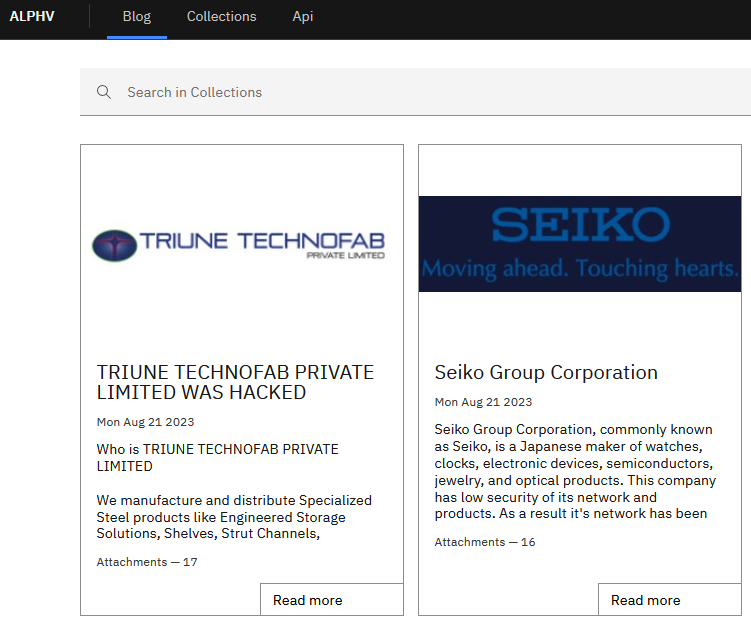Click the Seiko post date Mon Aug 21 2023
Image resolution: width=751 pixels, height=624 pixels.
pos(483,402)
